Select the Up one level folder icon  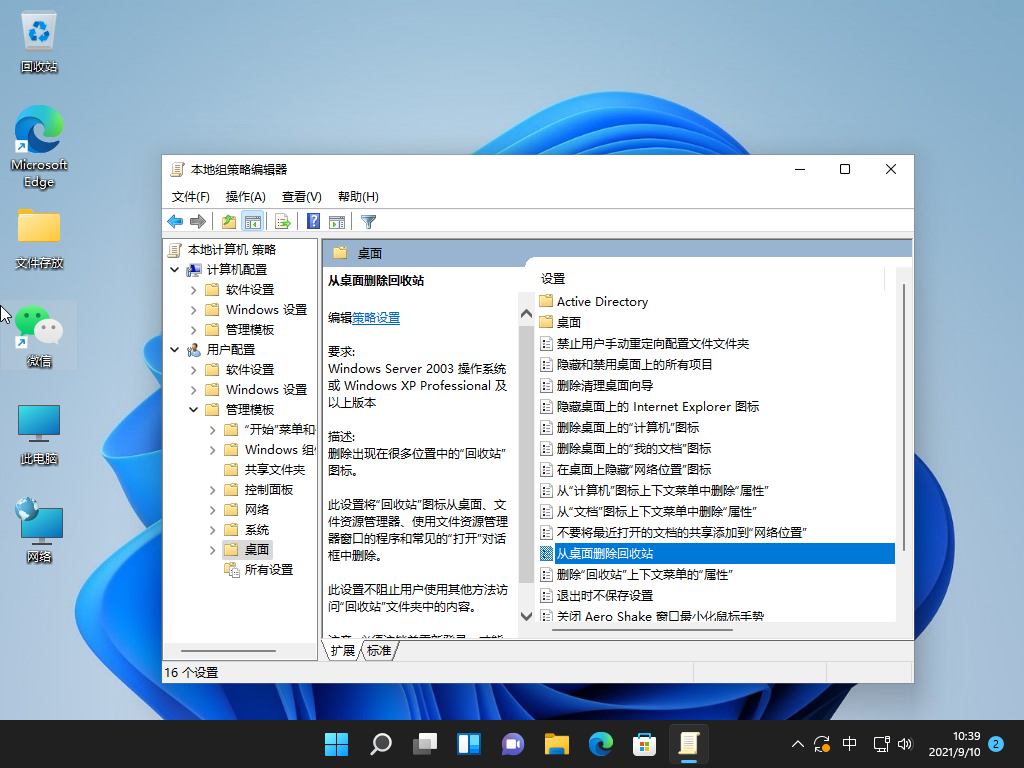click(228, 222)
